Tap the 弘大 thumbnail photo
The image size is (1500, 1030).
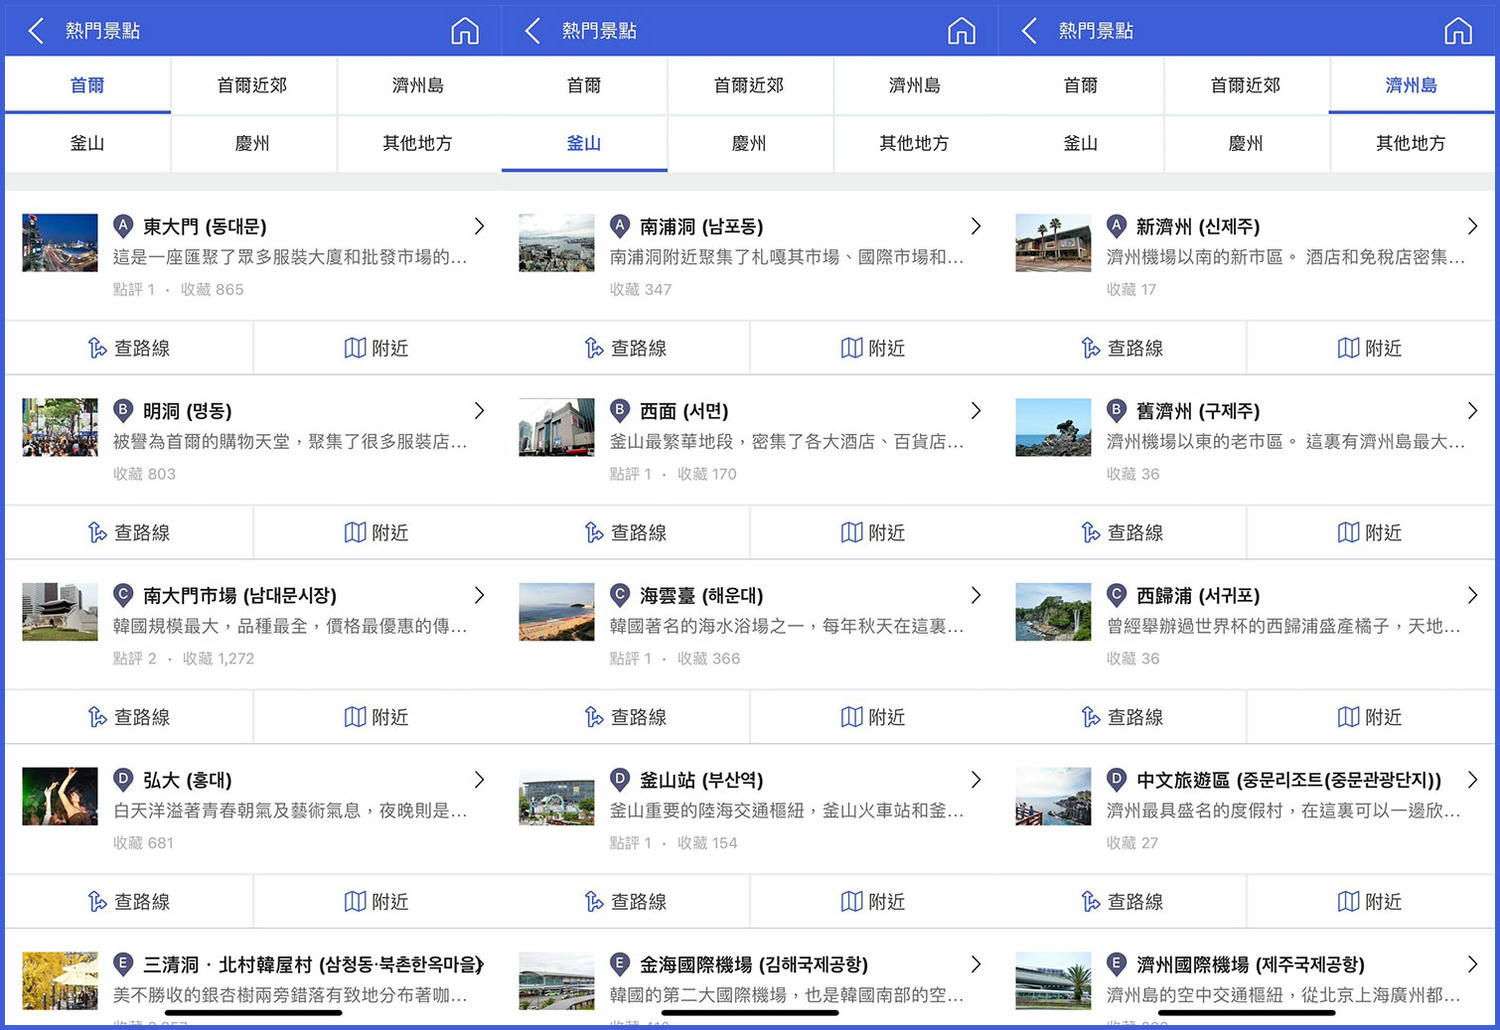[59, 796]
